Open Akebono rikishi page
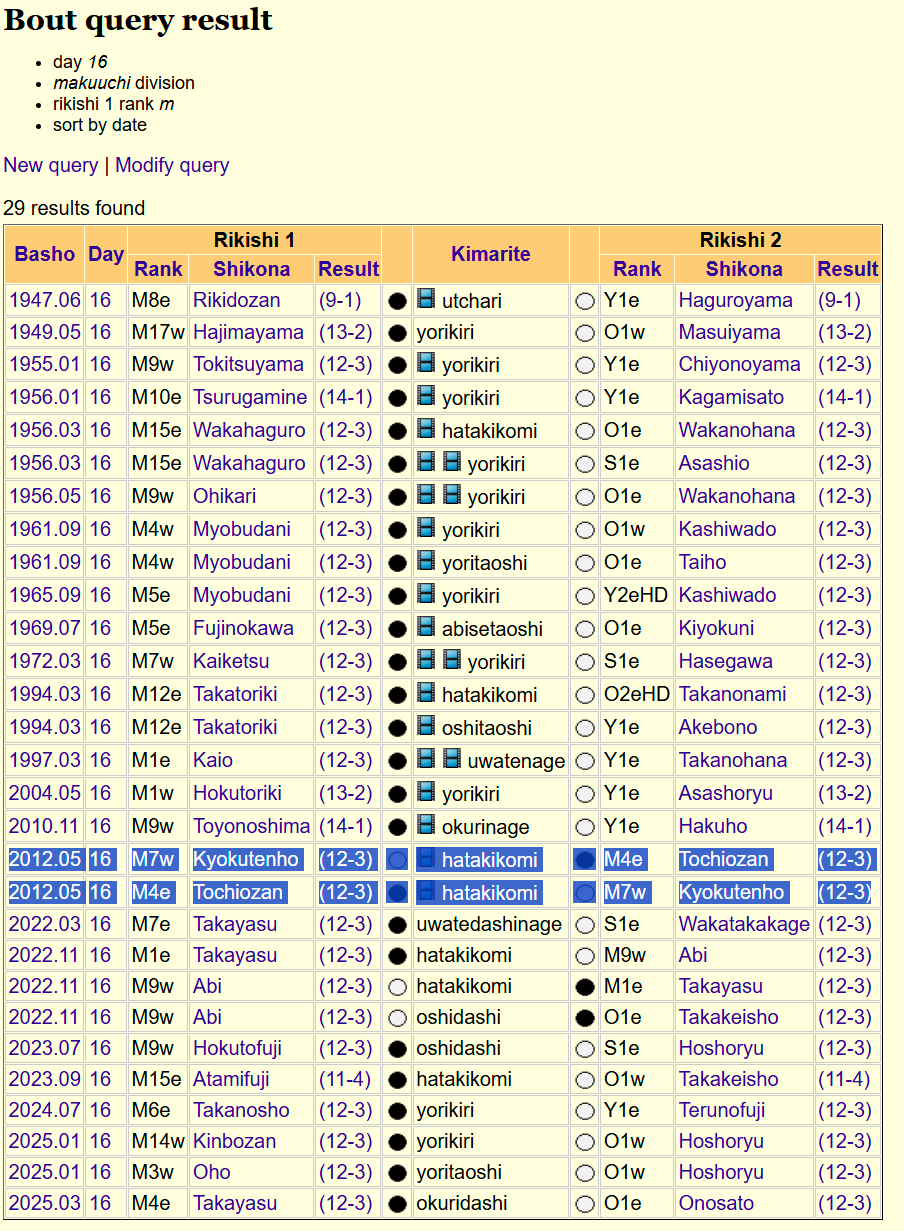The image size is (904, 1231). coord(719,727)
